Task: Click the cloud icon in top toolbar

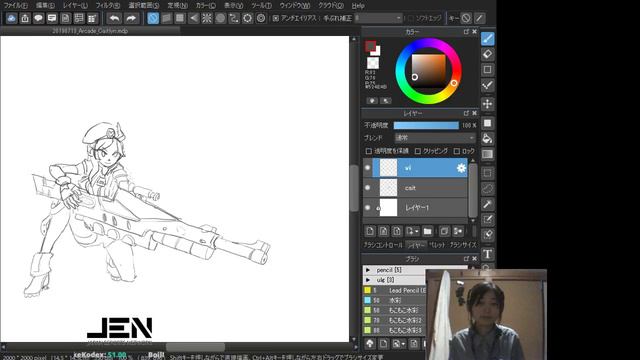Action: 11,18
